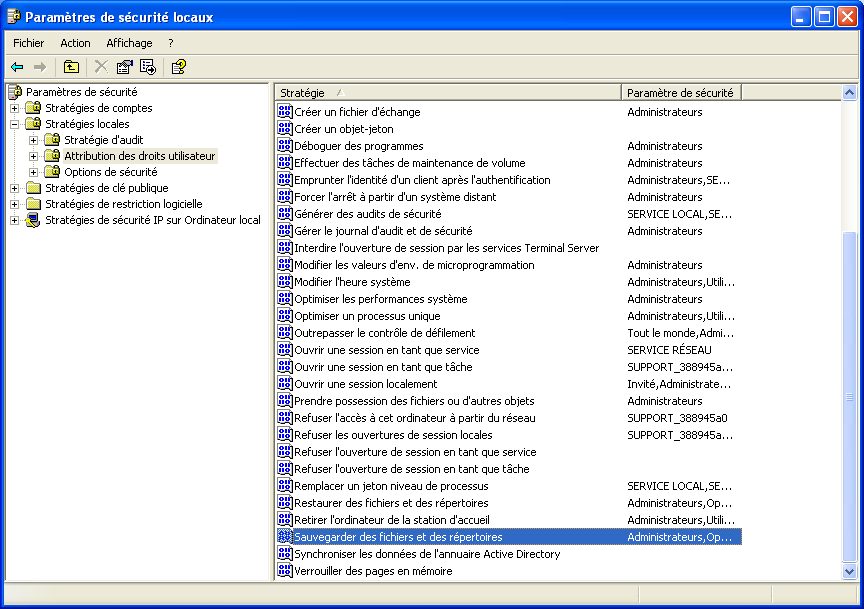Collapse the Stratégies locales node
Viewport: 864px width, 609px height.
click(14, 124)
